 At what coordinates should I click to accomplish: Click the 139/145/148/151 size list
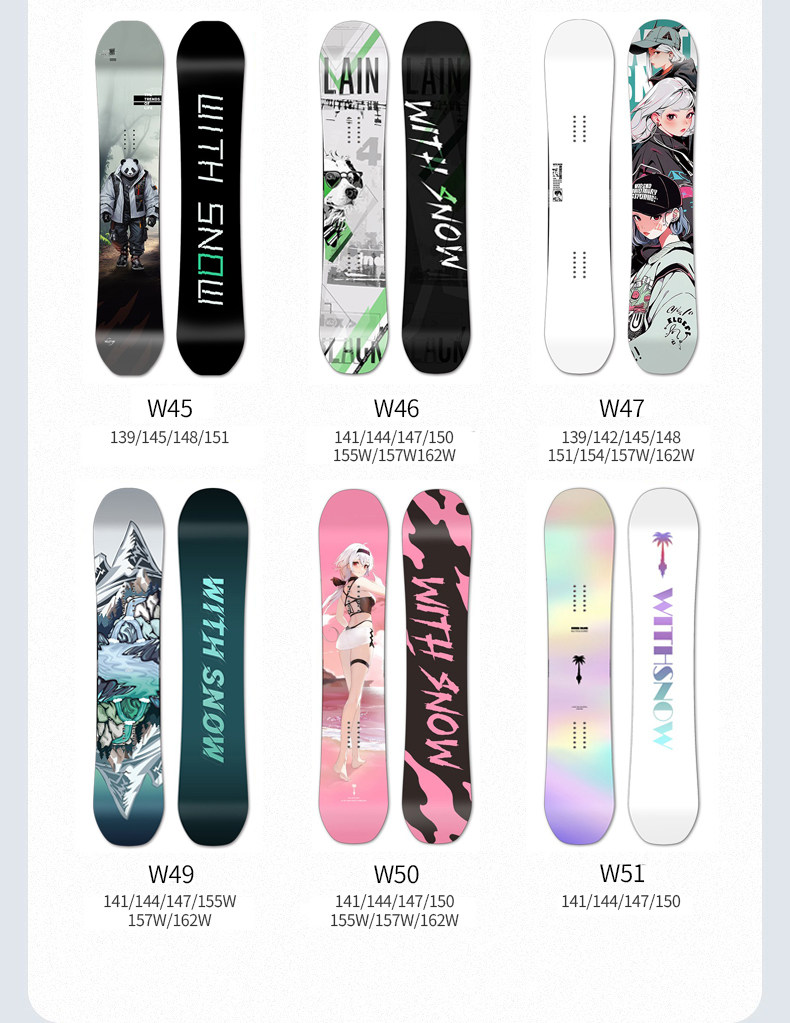click(x=170, y=437)
